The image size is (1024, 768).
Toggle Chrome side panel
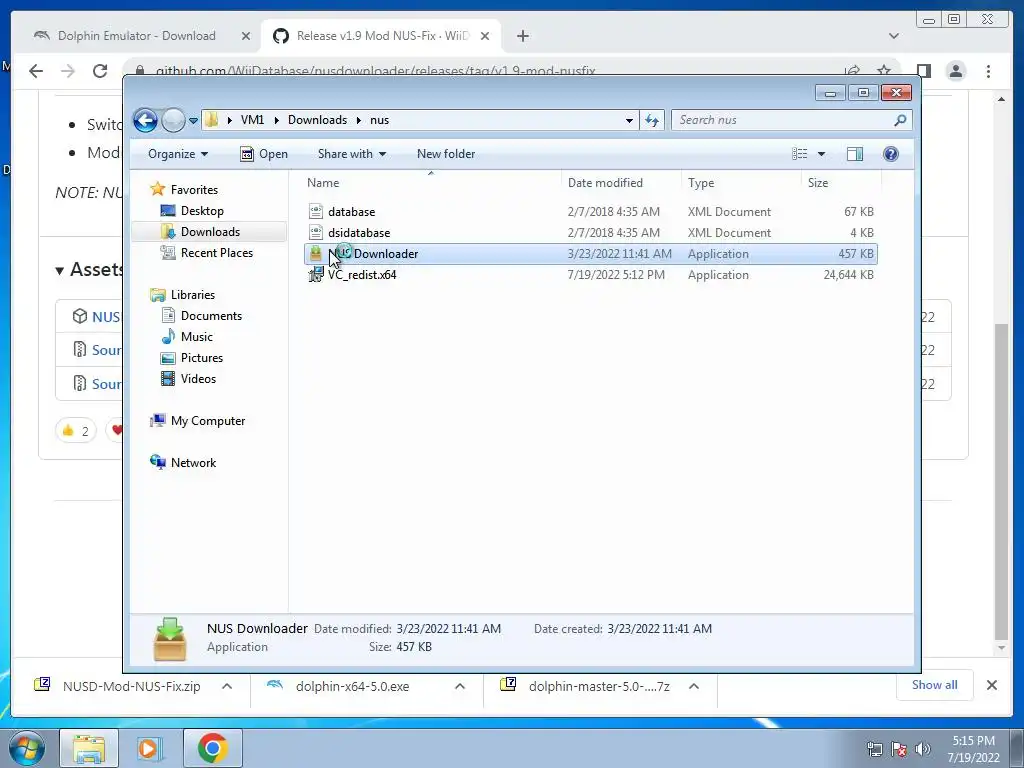click(x=923, y=71)
